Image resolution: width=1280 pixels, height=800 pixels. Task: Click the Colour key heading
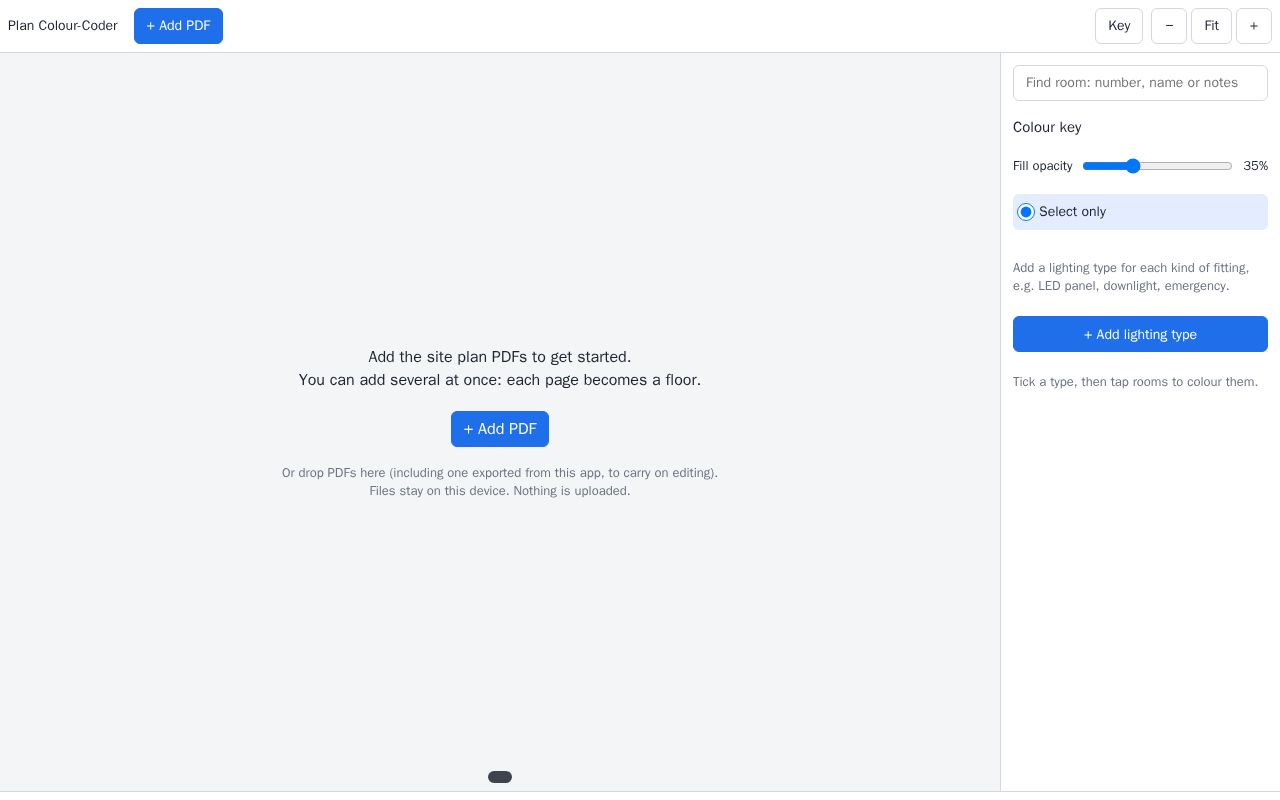click(1047, 127)
